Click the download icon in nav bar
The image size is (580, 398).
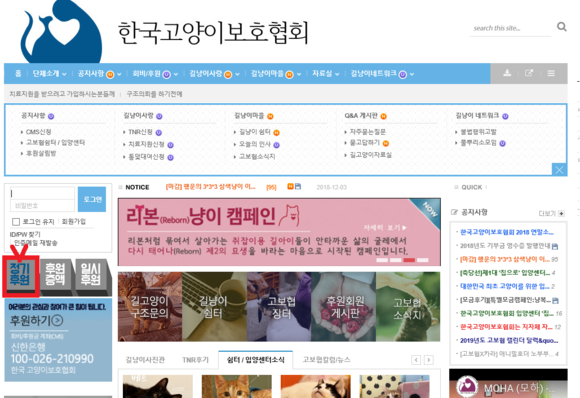pos(507,73)
